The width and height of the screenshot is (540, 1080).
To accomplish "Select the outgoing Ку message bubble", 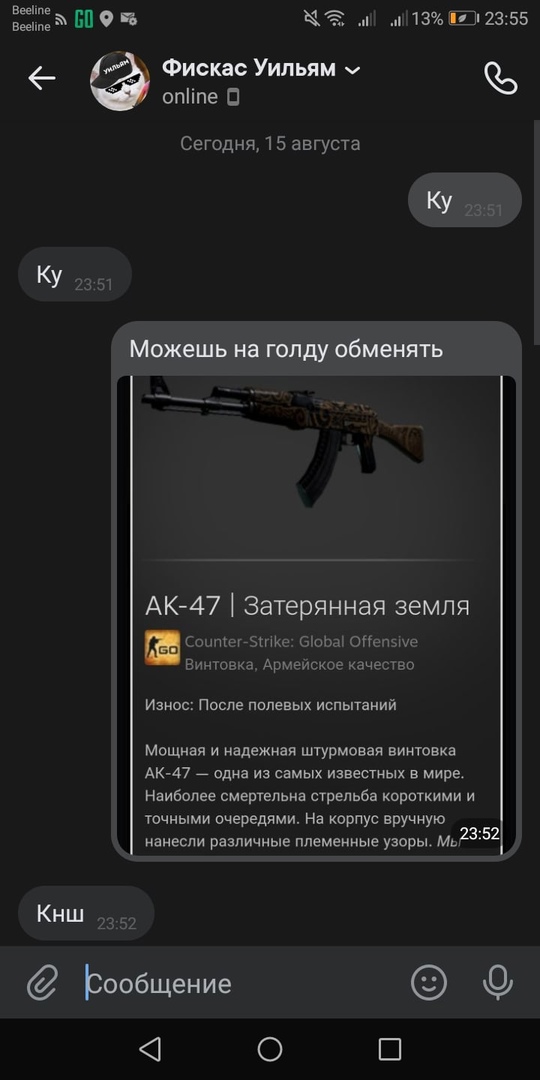I will (465, 200).
